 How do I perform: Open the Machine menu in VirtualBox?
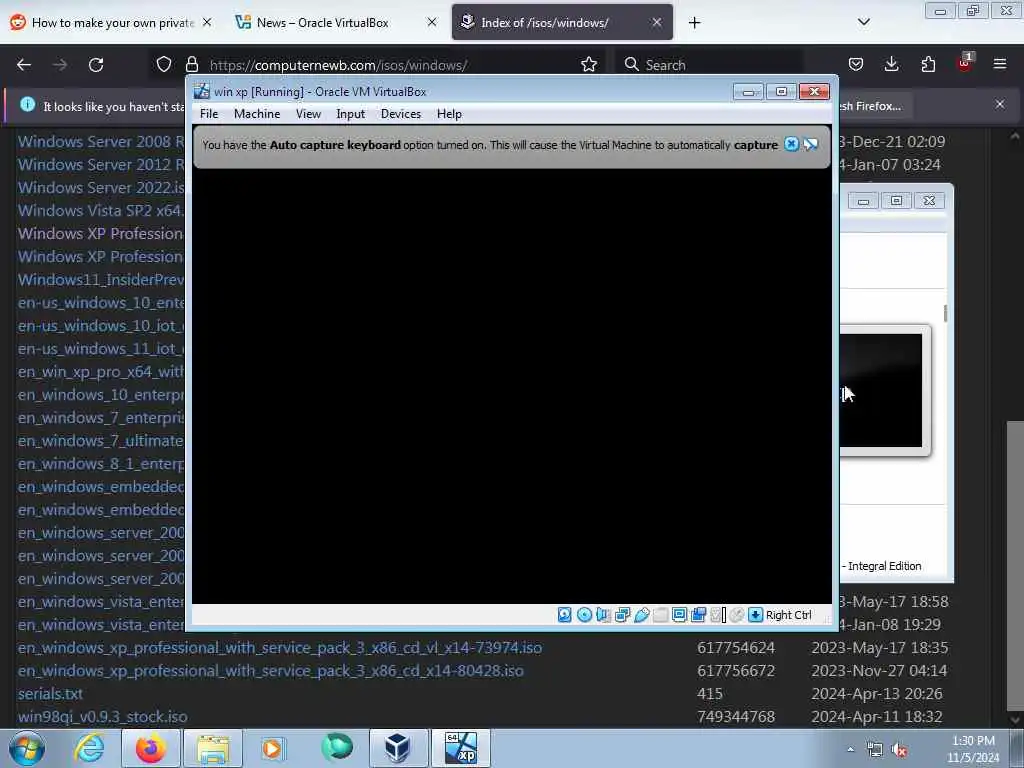pos(257,114)
